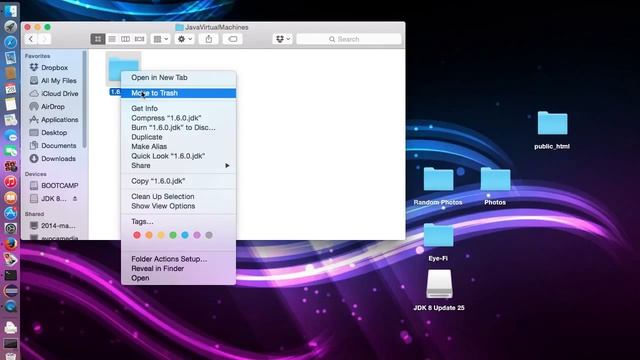Apply the yellow tag color
Image resolution: width=640 pixels, height=360 pixels.
[x=161, y=235]
